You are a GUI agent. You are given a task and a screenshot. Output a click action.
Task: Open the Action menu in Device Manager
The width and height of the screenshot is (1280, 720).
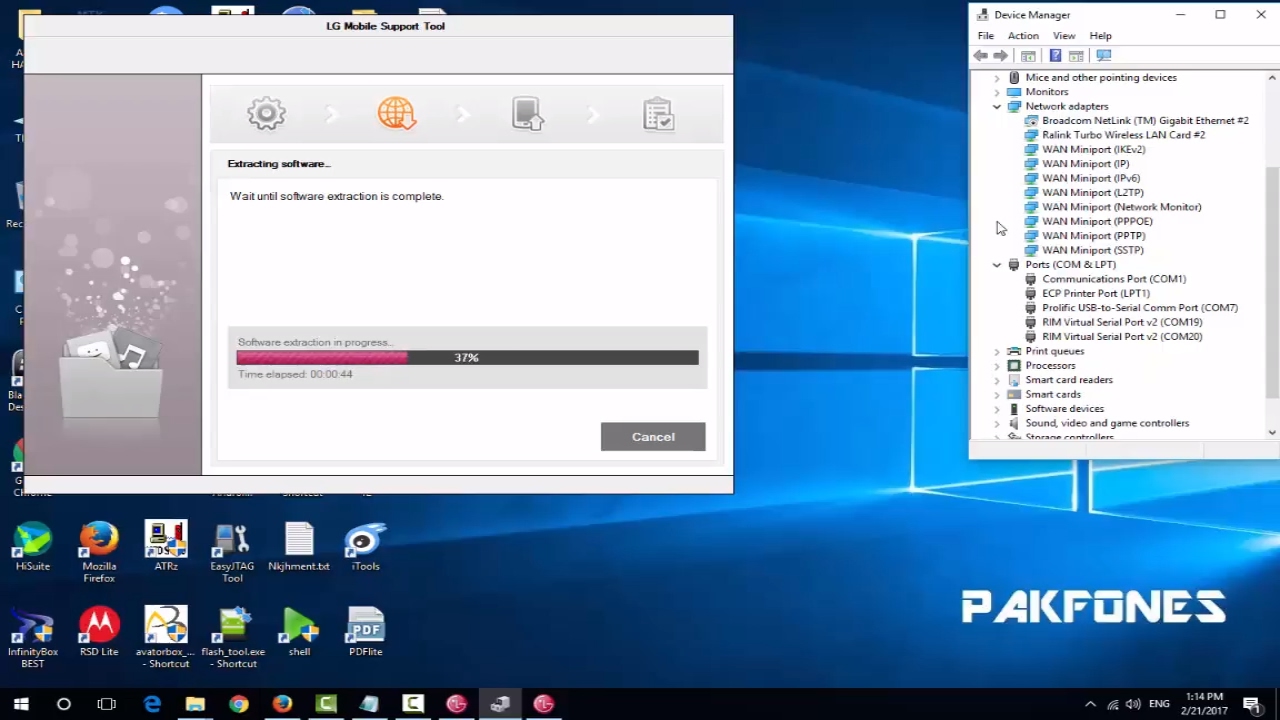tap(1023, 36)
